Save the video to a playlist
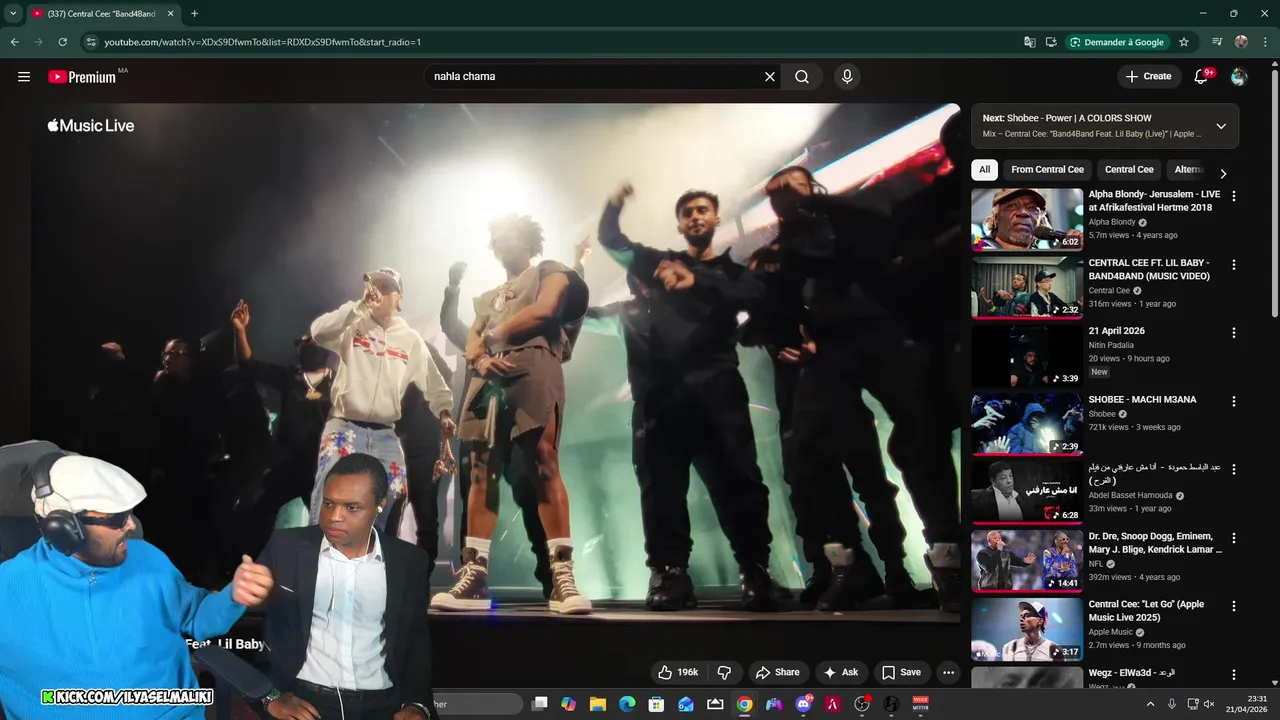Viewport: 1280px width, 720px height. [900, 672]
